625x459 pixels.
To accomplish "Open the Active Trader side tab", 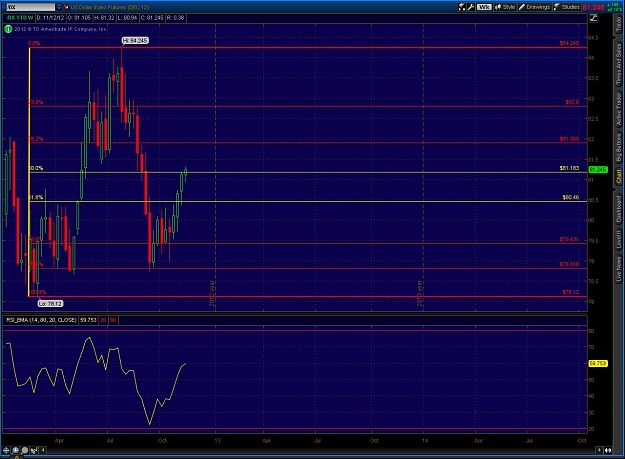I will [618, 110].
